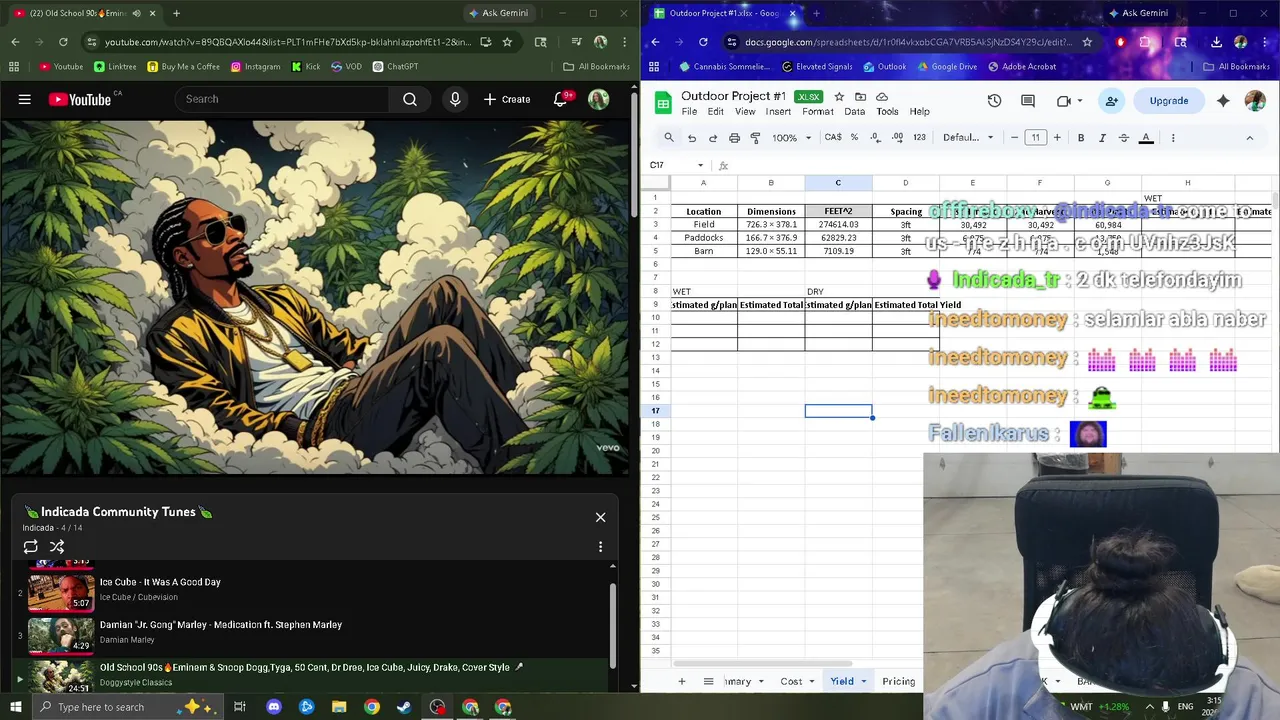1280x720 pixels.
Task: Open the Buy Me a Coffee bookmark
Action: pos(183,67)
